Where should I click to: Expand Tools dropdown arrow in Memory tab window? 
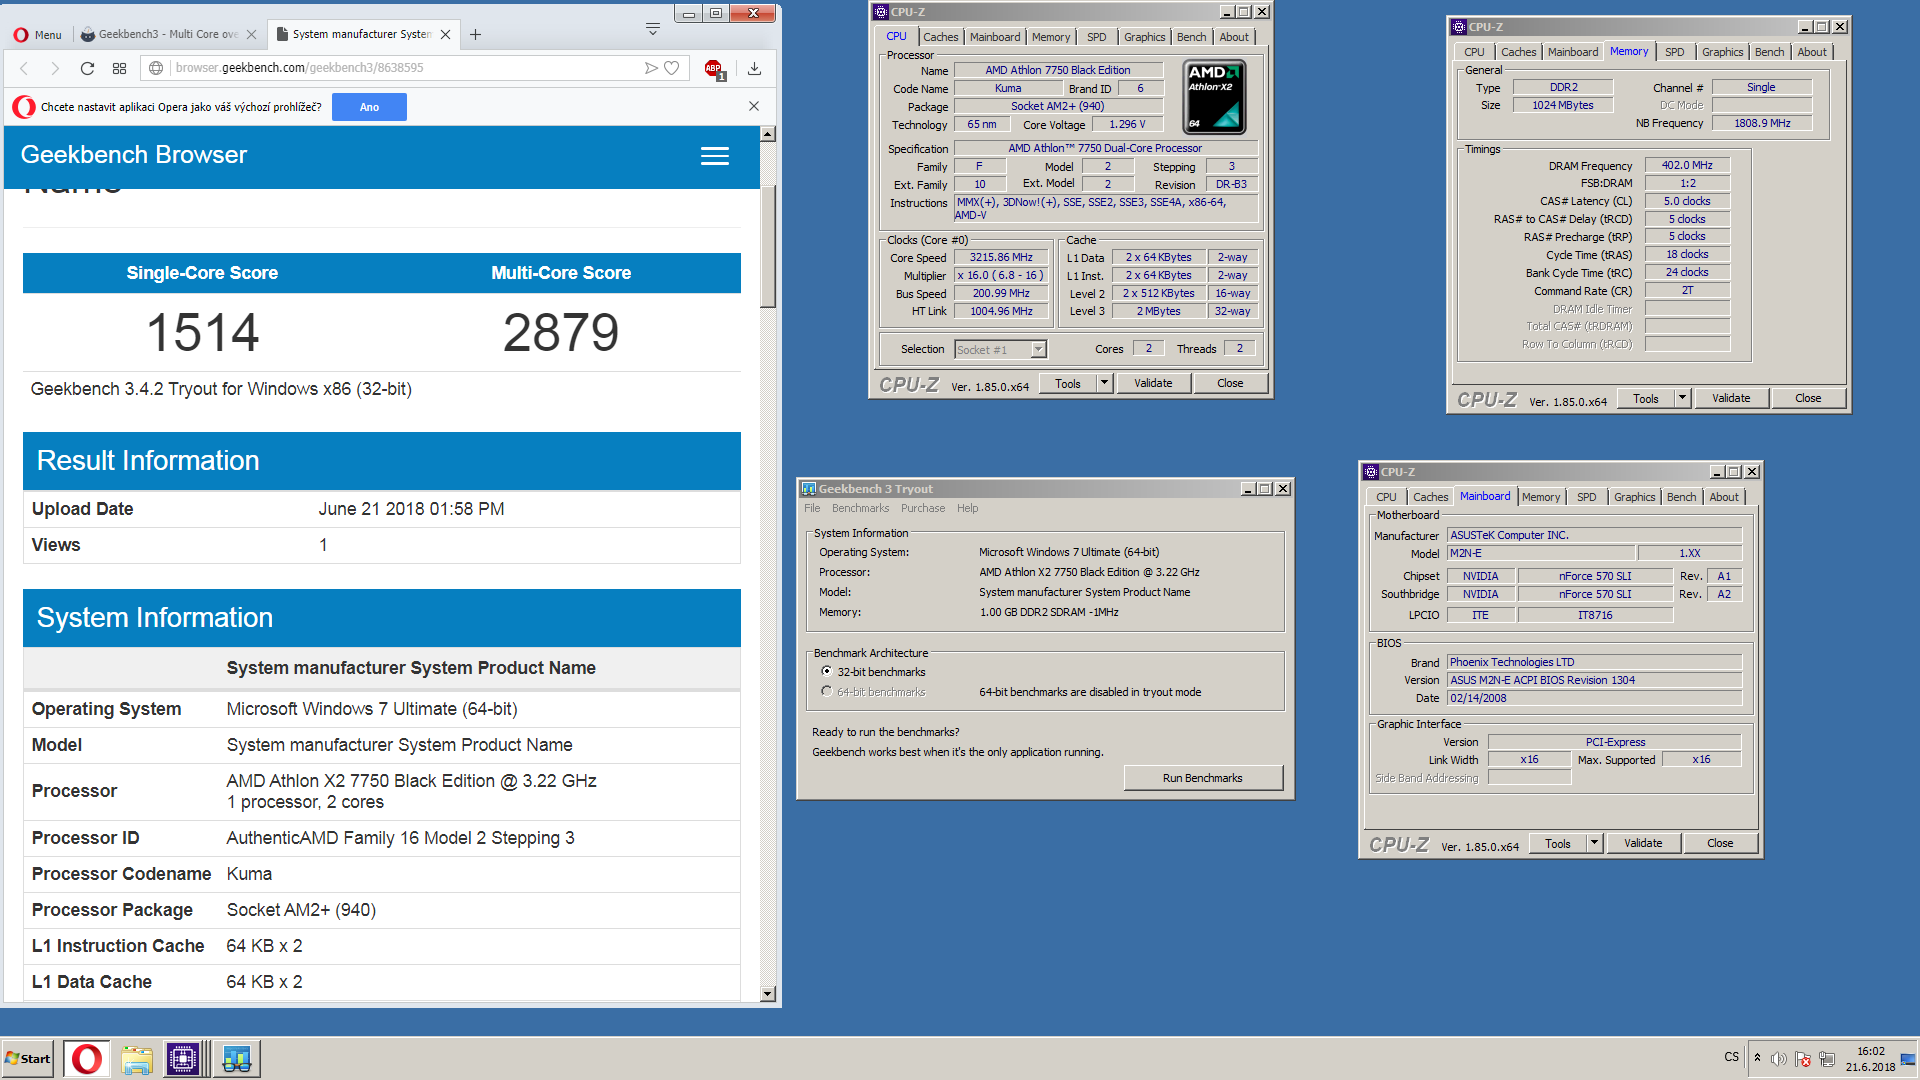[x=1682, y=398]
